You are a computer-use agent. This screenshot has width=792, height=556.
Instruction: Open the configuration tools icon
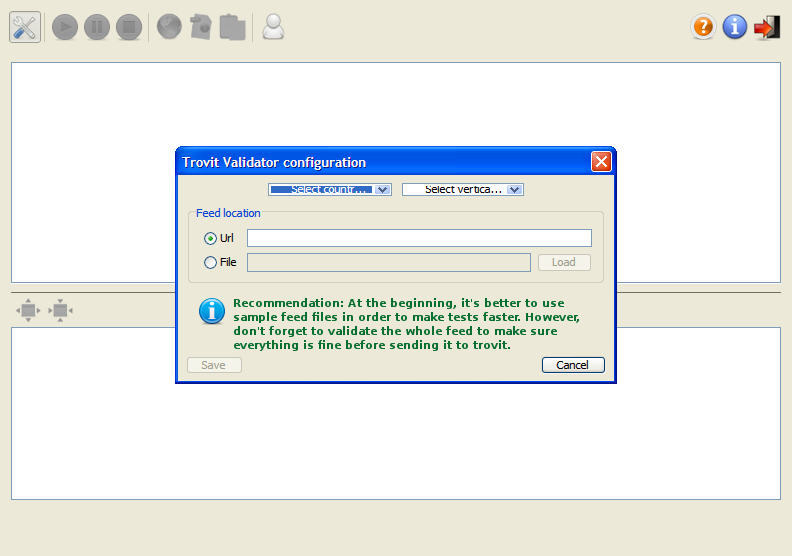[24, 27]
